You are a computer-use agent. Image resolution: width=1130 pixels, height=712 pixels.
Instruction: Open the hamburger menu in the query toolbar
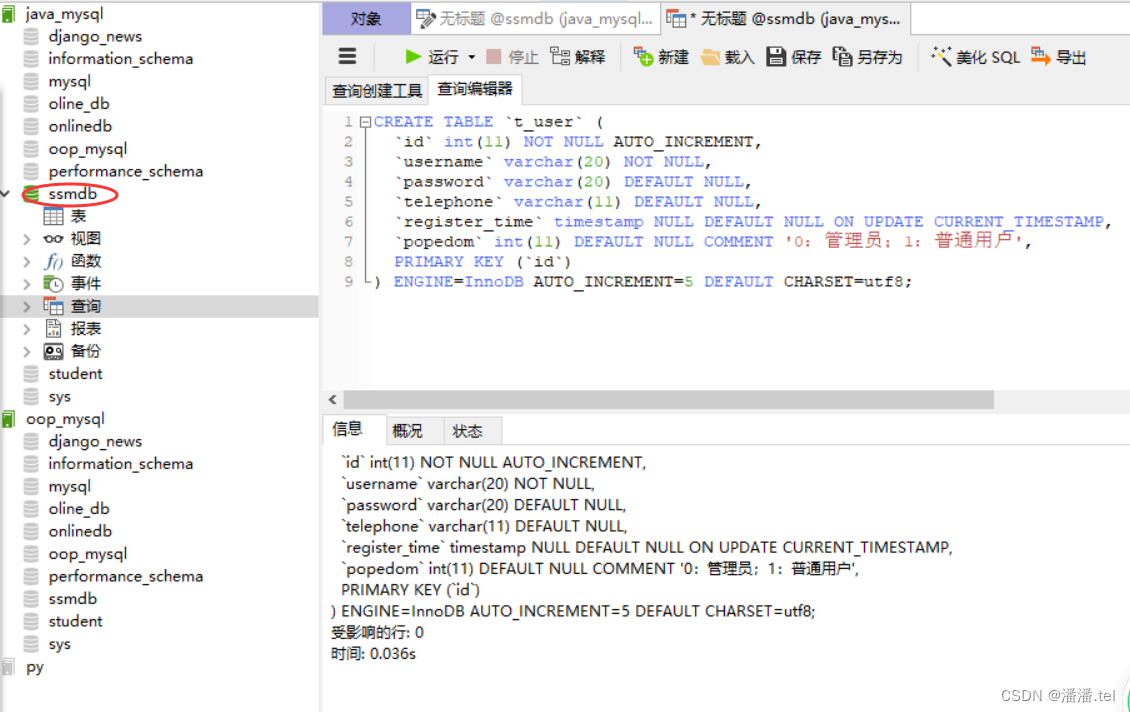(347, 56)
